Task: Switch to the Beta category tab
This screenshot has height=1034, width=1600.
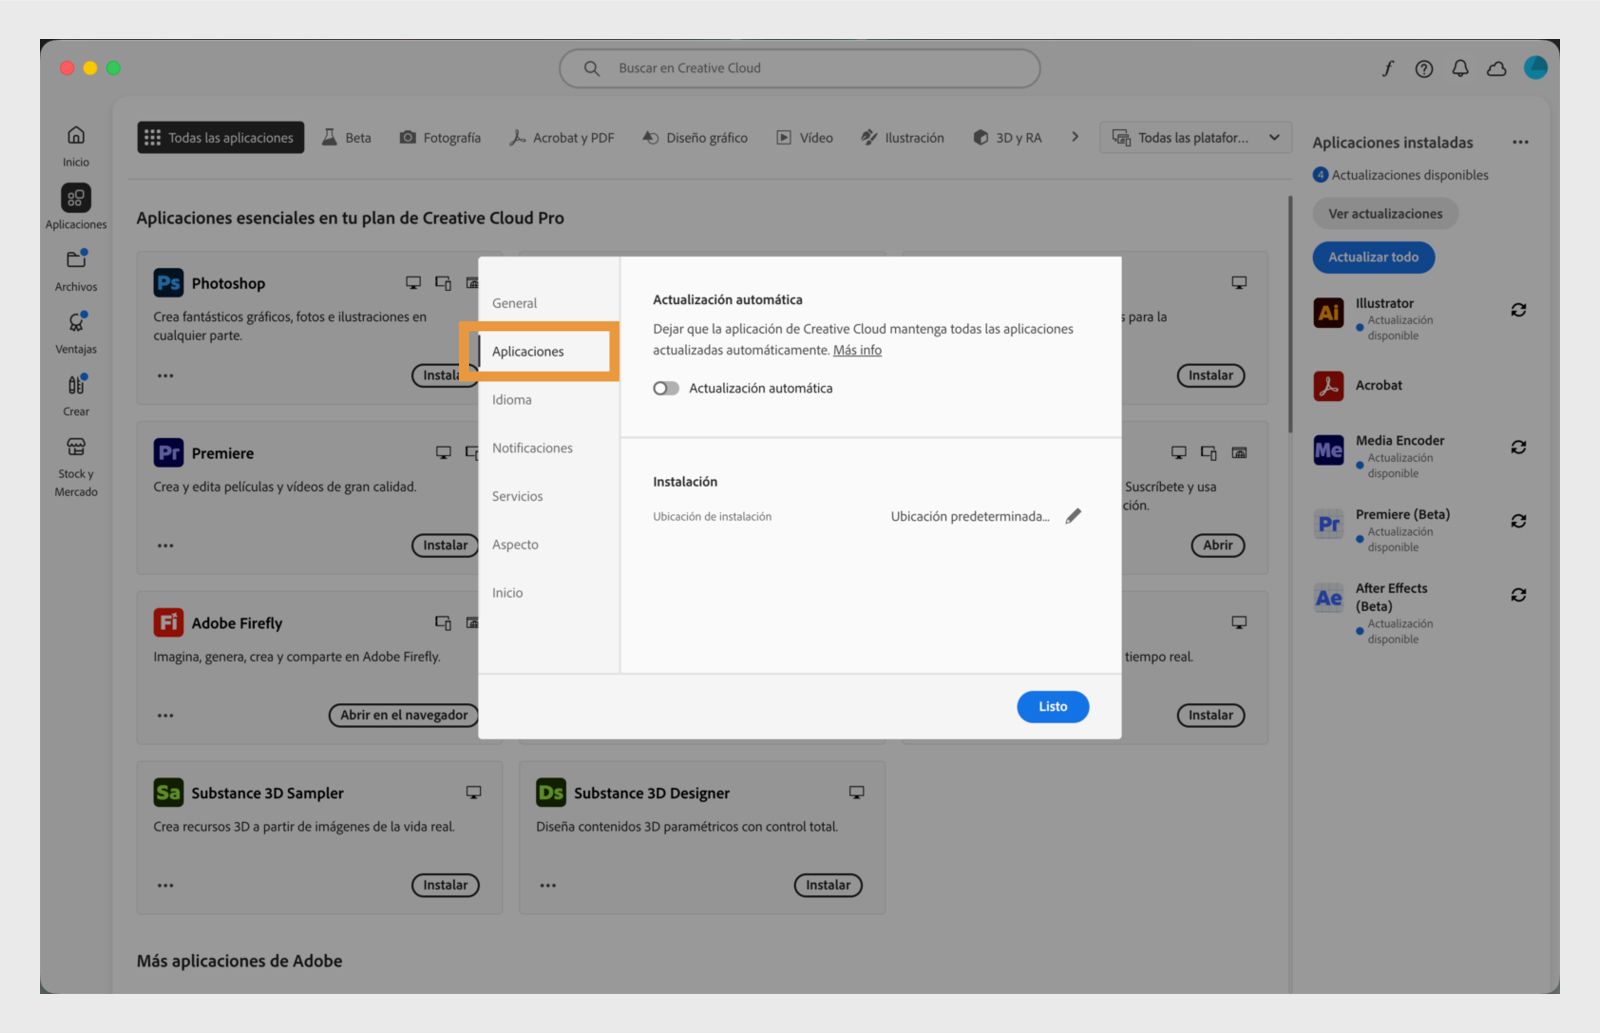Action: (x=346, y=138)
